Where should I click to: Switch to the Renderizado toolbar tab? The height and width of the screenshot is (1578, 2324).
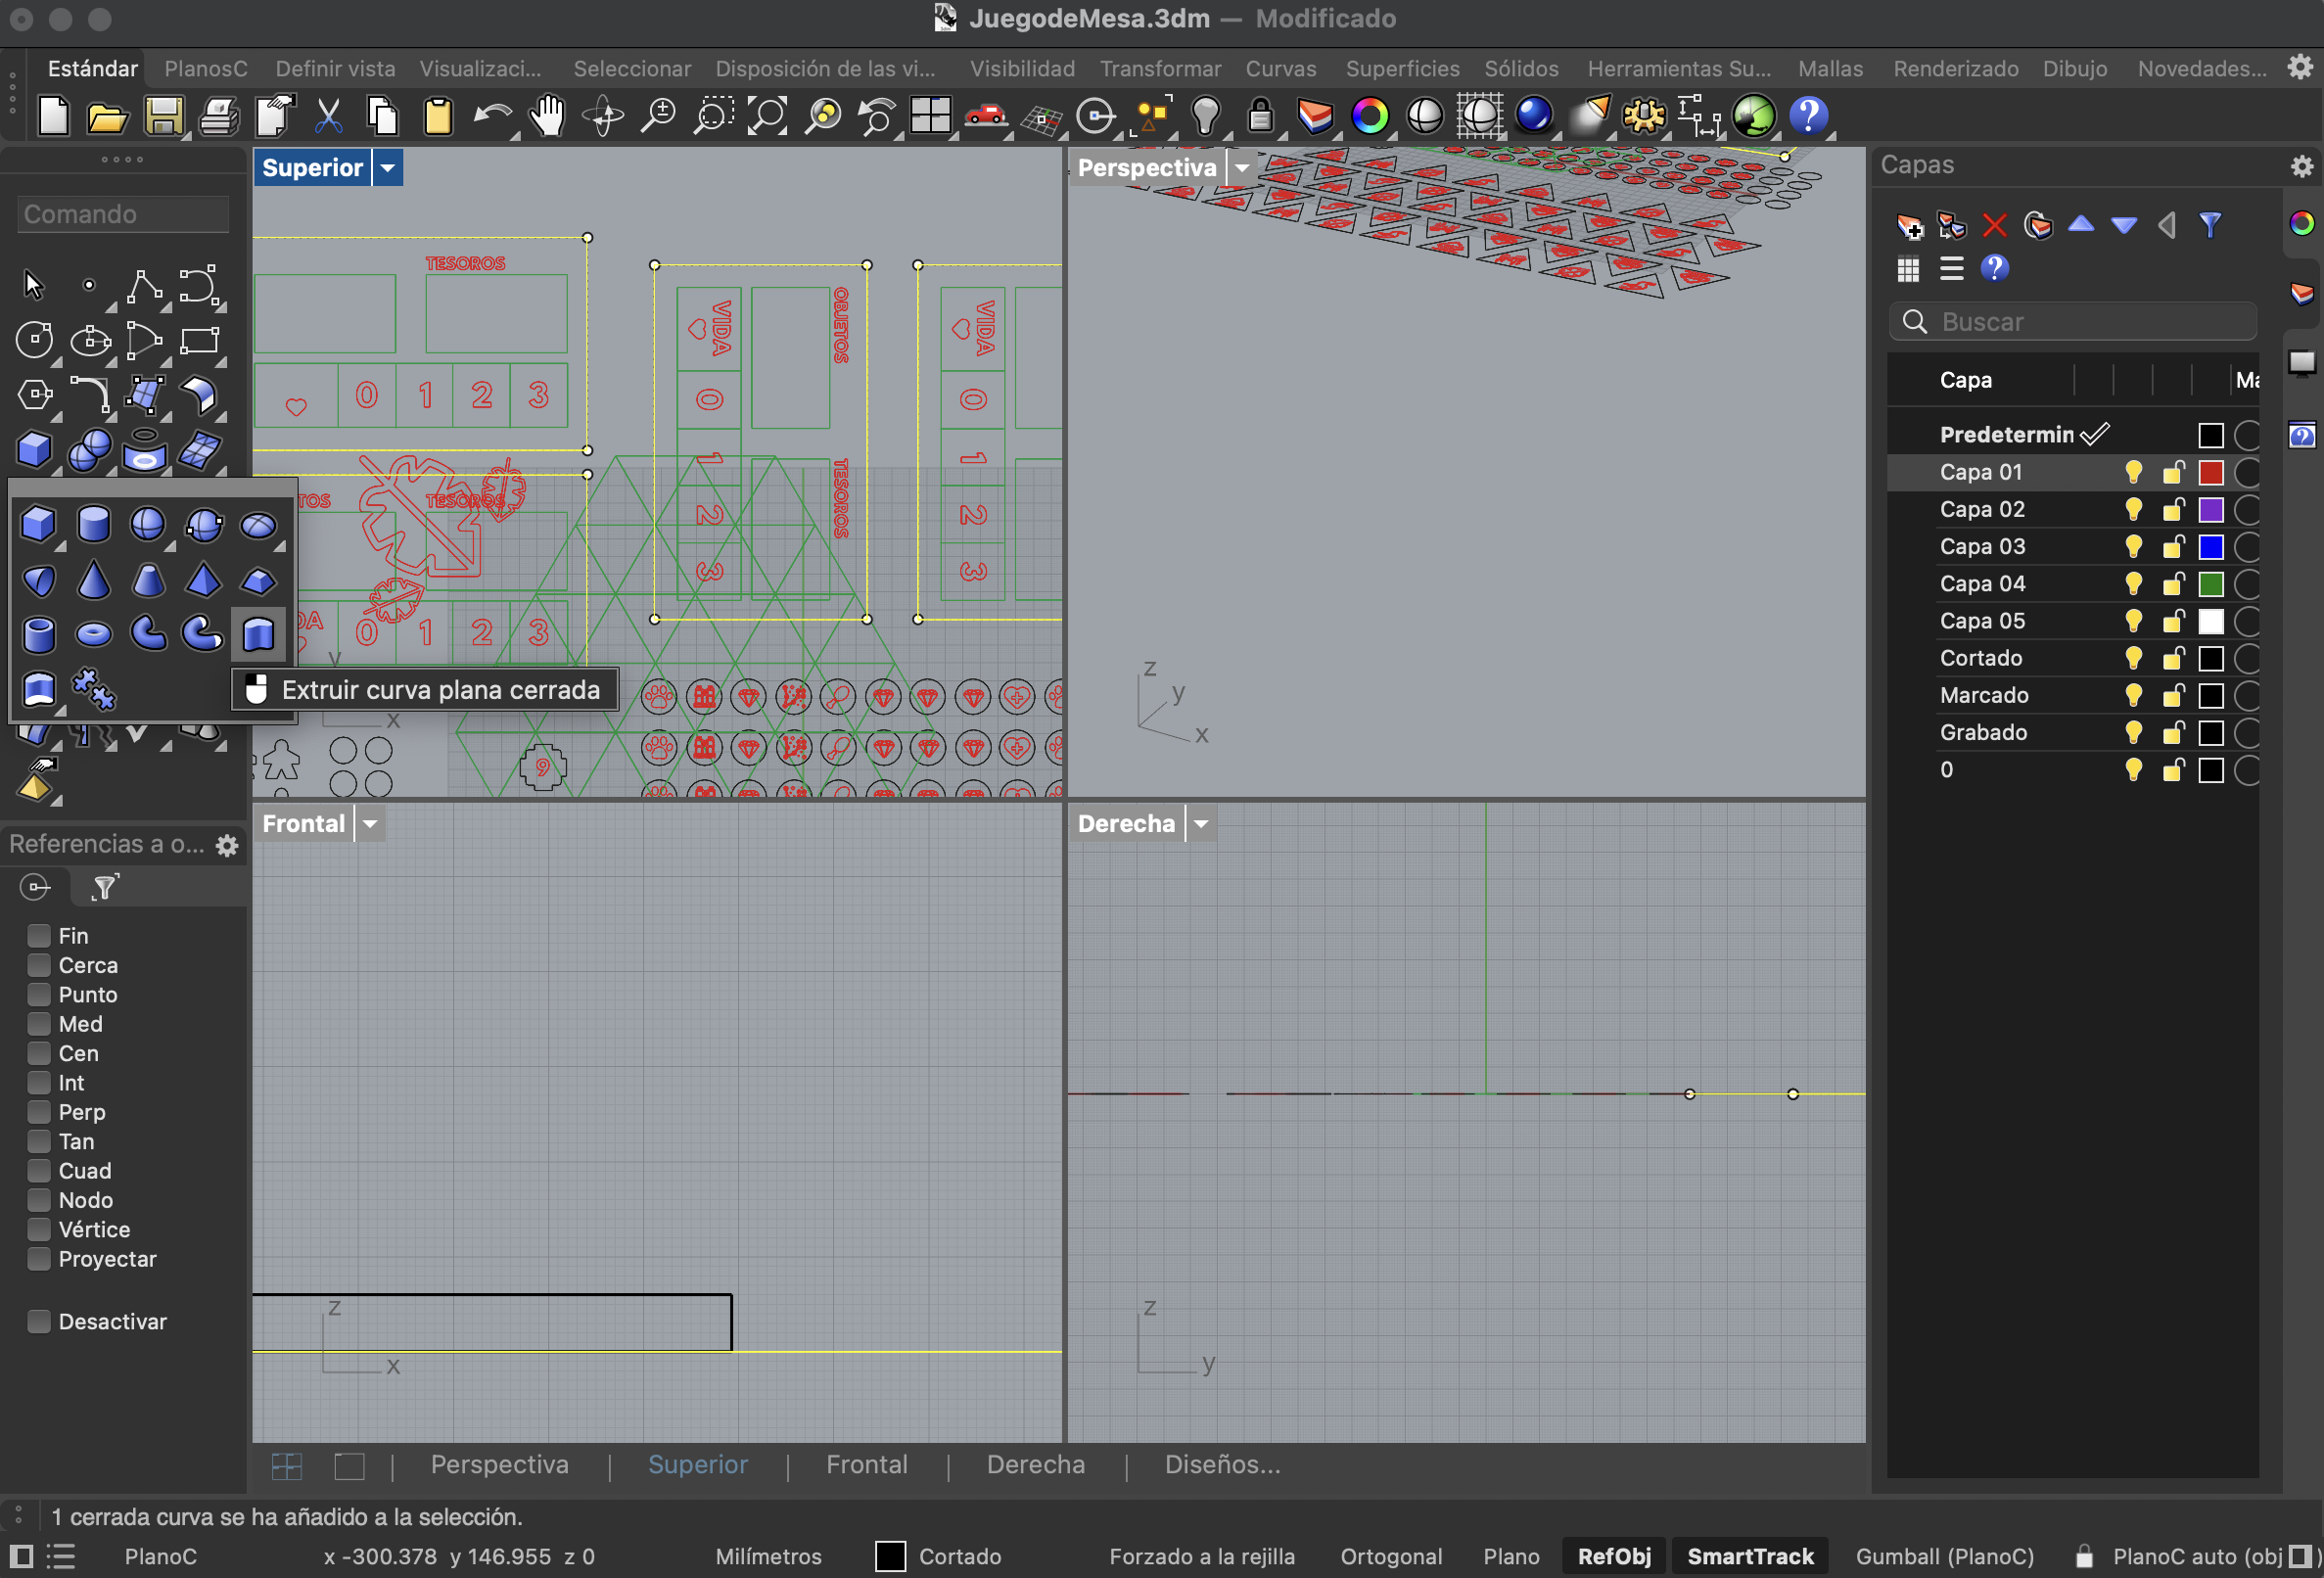(x=1955, y=68)
